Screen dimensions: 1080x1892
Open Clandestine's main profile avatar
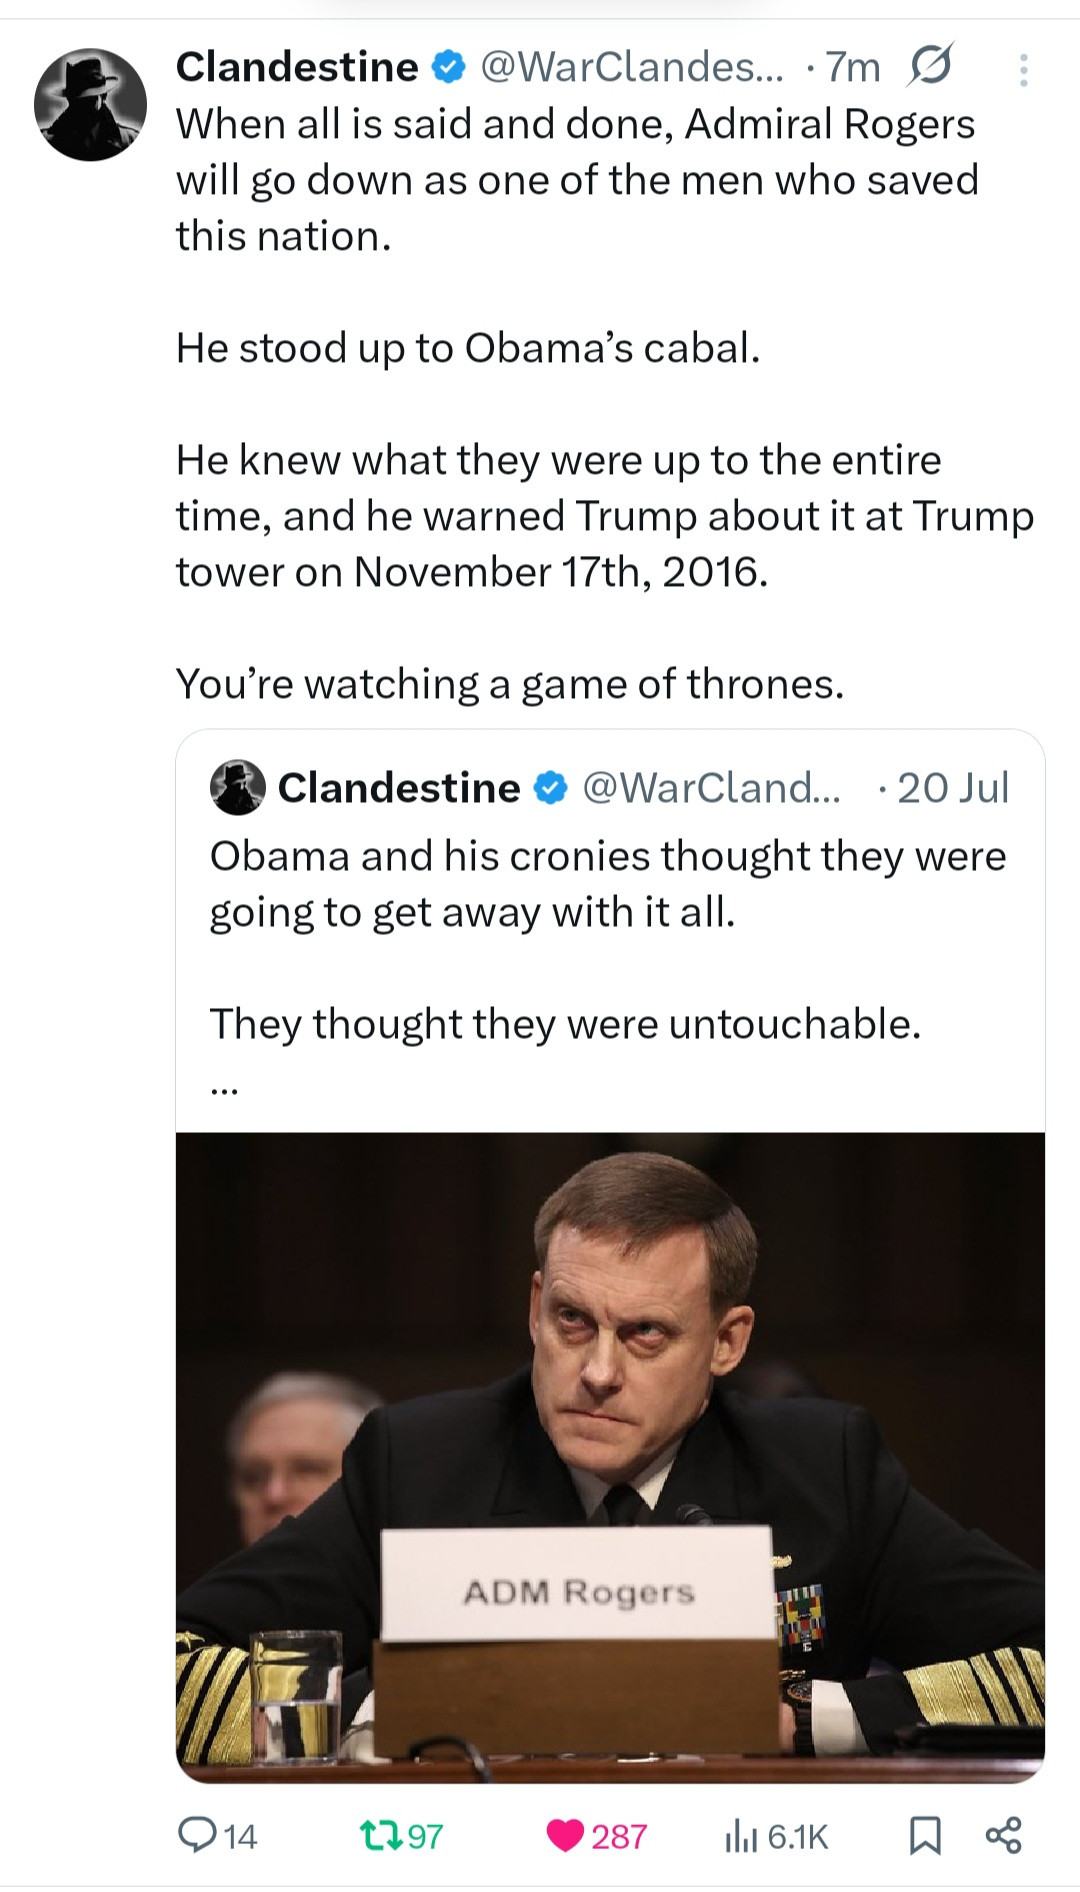click(90, 104)
